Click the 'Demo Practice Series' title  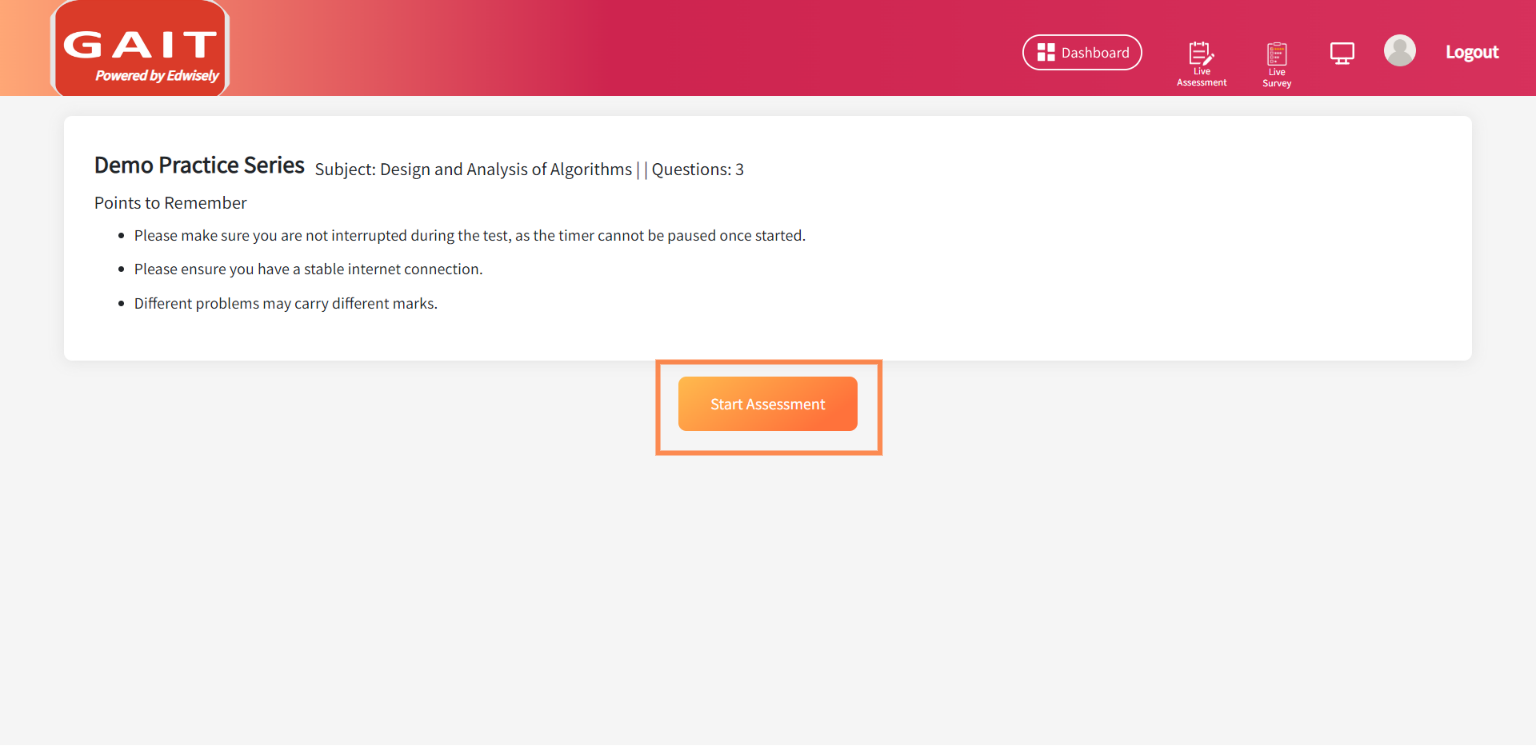pyautogui.click(x=199, y=165)
